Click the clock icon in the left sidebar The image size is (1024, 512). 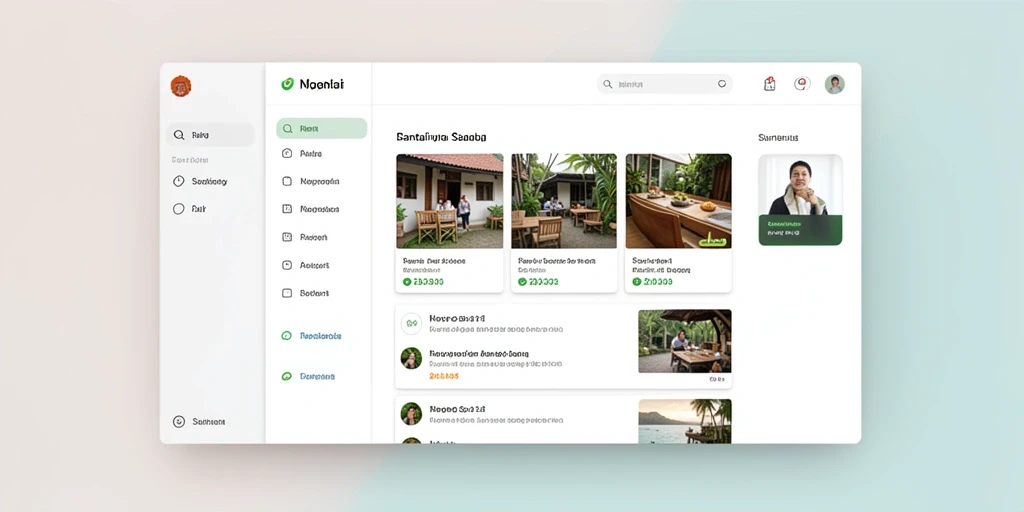[x=178, y=182]
